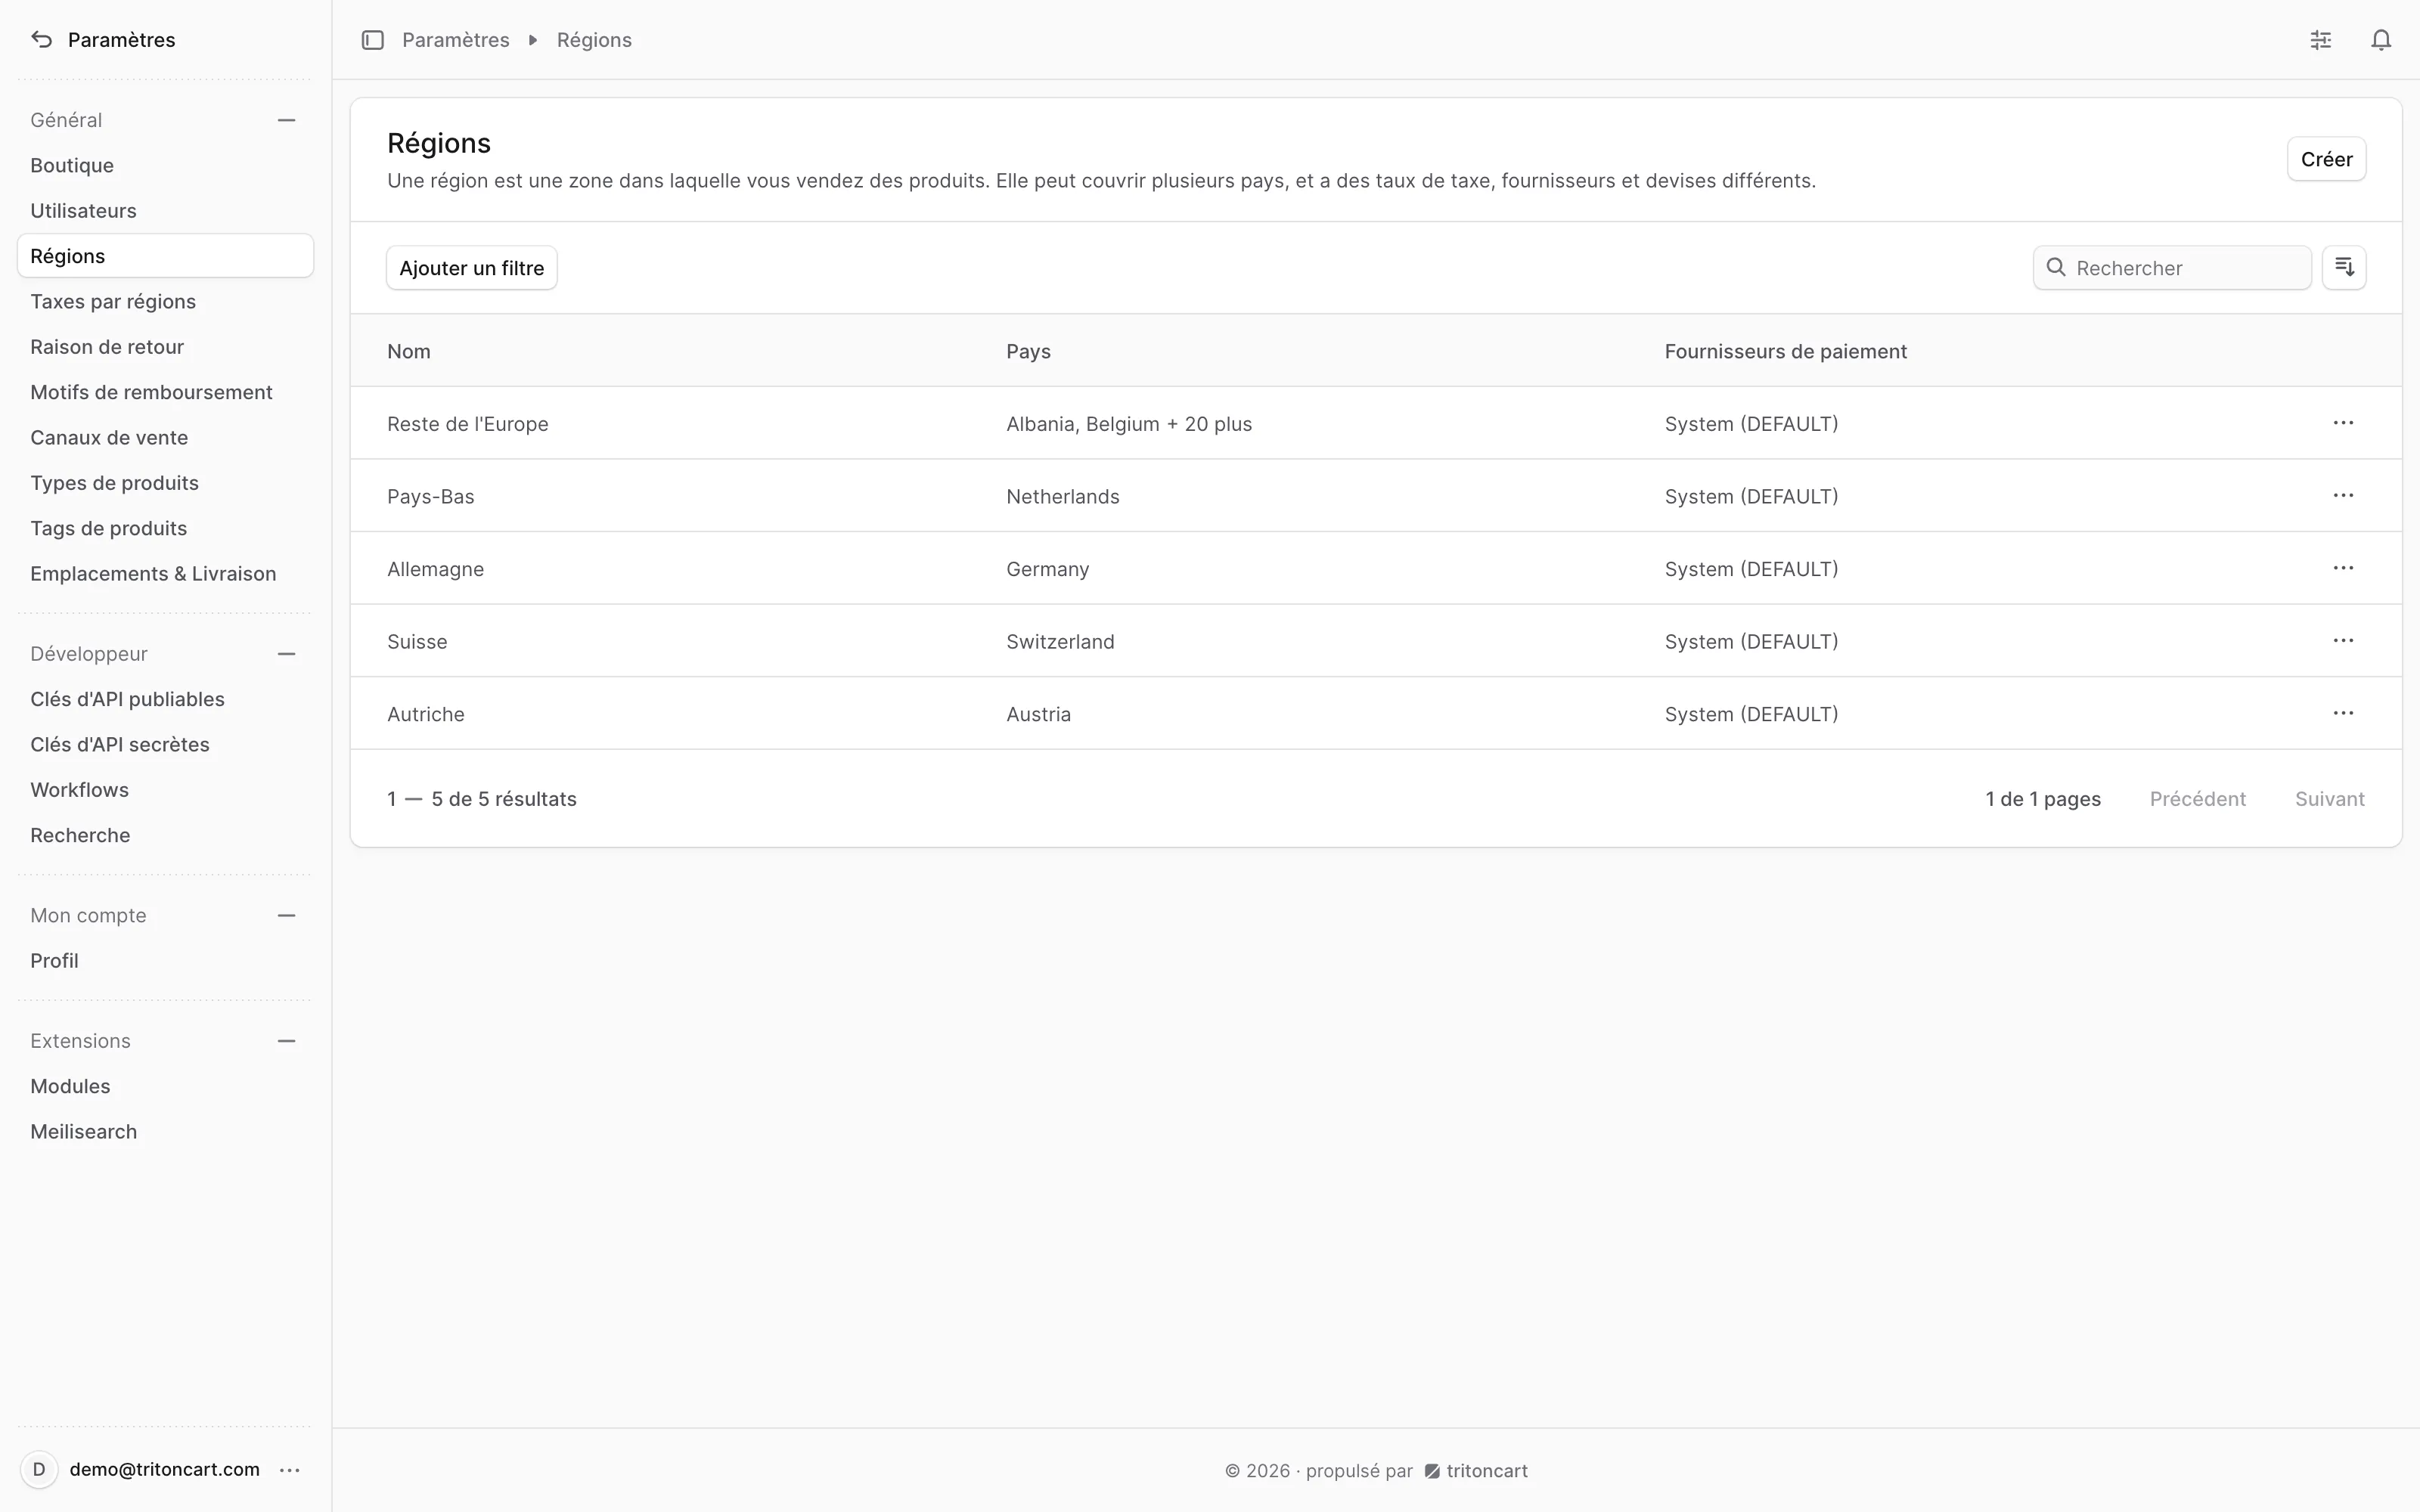Open user menu dots beside demo@tritoncart.com

pyautogui.click(x=290, y=1470)
